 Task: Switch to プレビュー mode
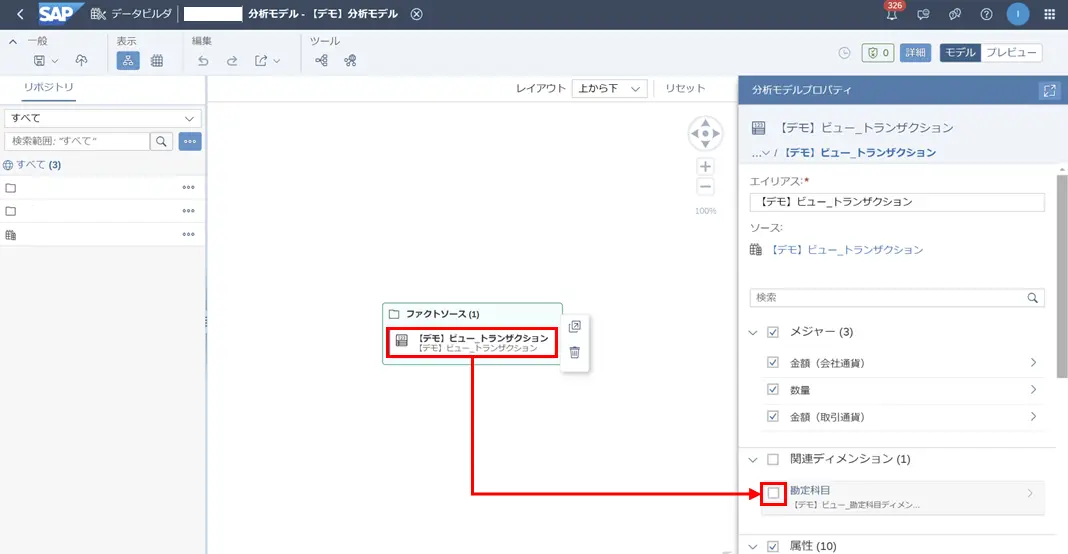pos(1011,52)
